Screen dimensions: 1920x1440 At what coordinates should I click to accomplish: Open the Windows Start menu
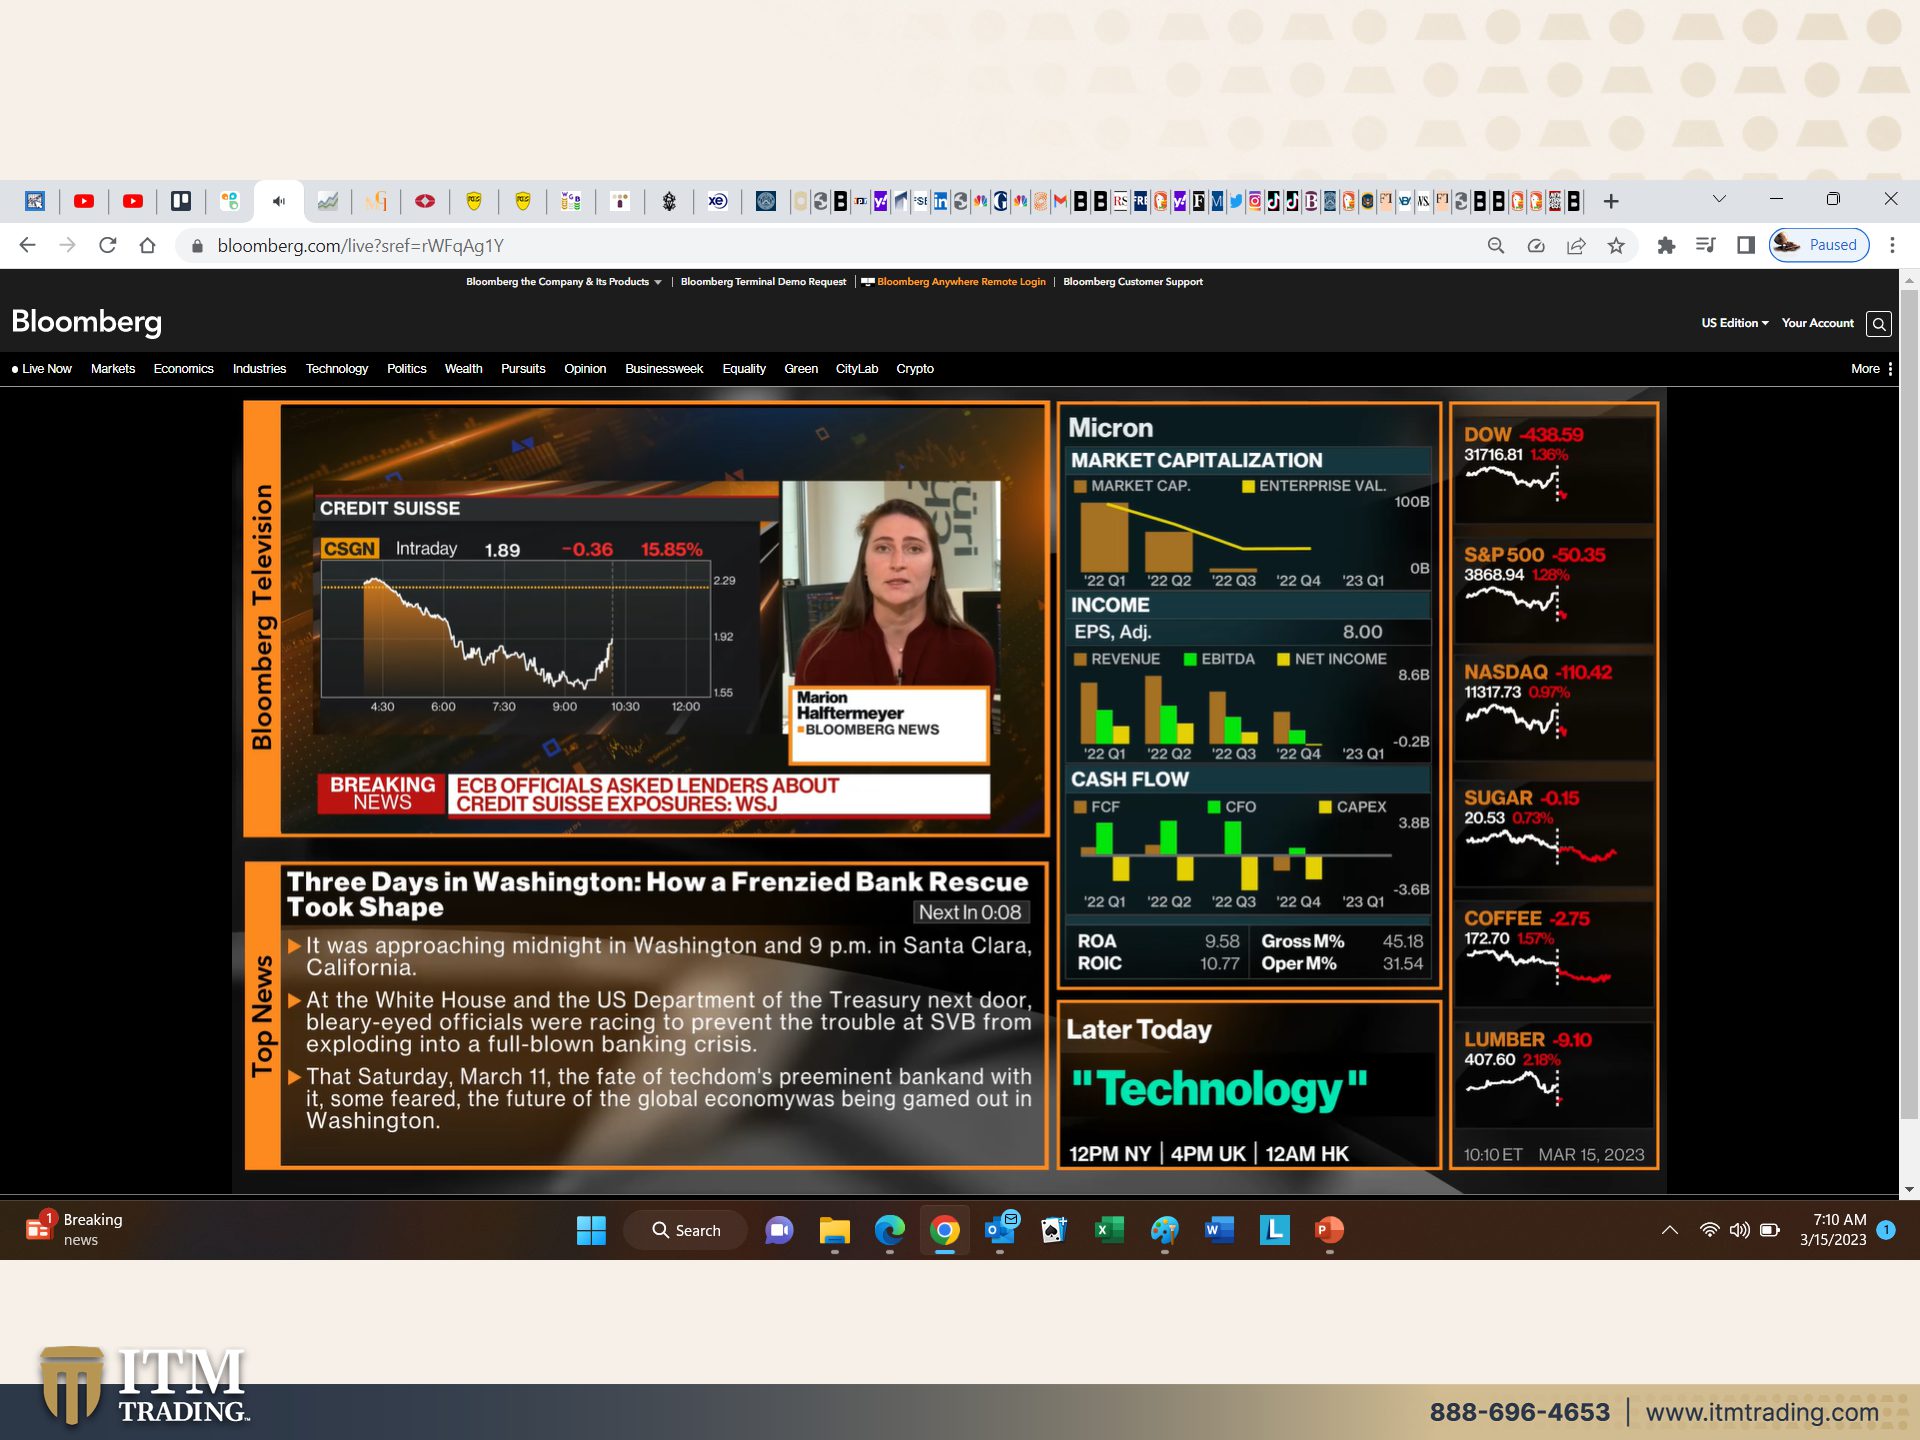tap(591, 1230)
